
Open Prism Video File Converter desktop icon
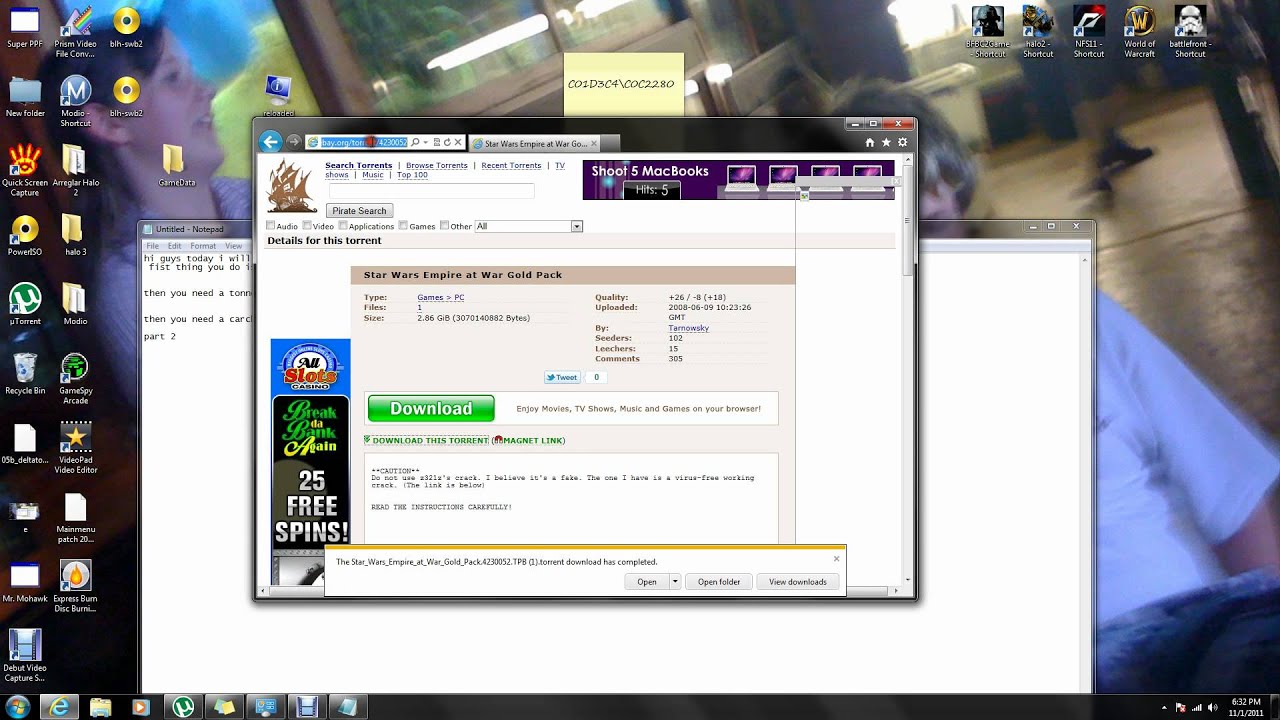(x=75, y=33)
